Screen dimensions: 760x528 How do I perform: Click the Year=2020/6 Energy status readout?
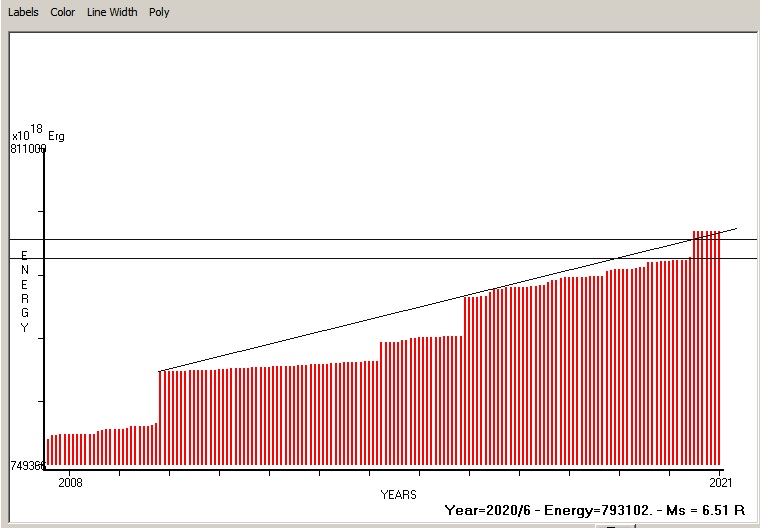pos(594,510)
